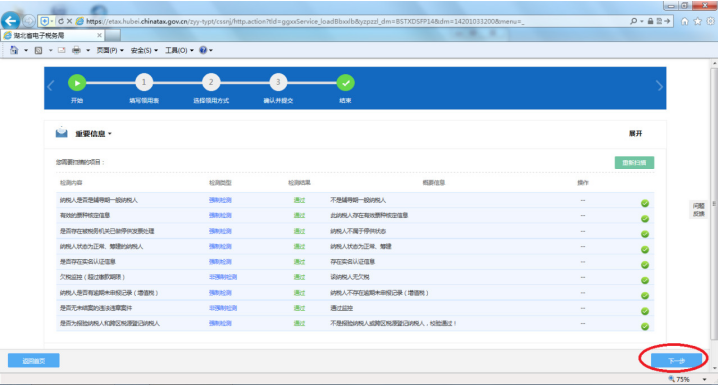Click the text 该纳税人无欠税
Screen dimensions: 718x385
(350, 277)
